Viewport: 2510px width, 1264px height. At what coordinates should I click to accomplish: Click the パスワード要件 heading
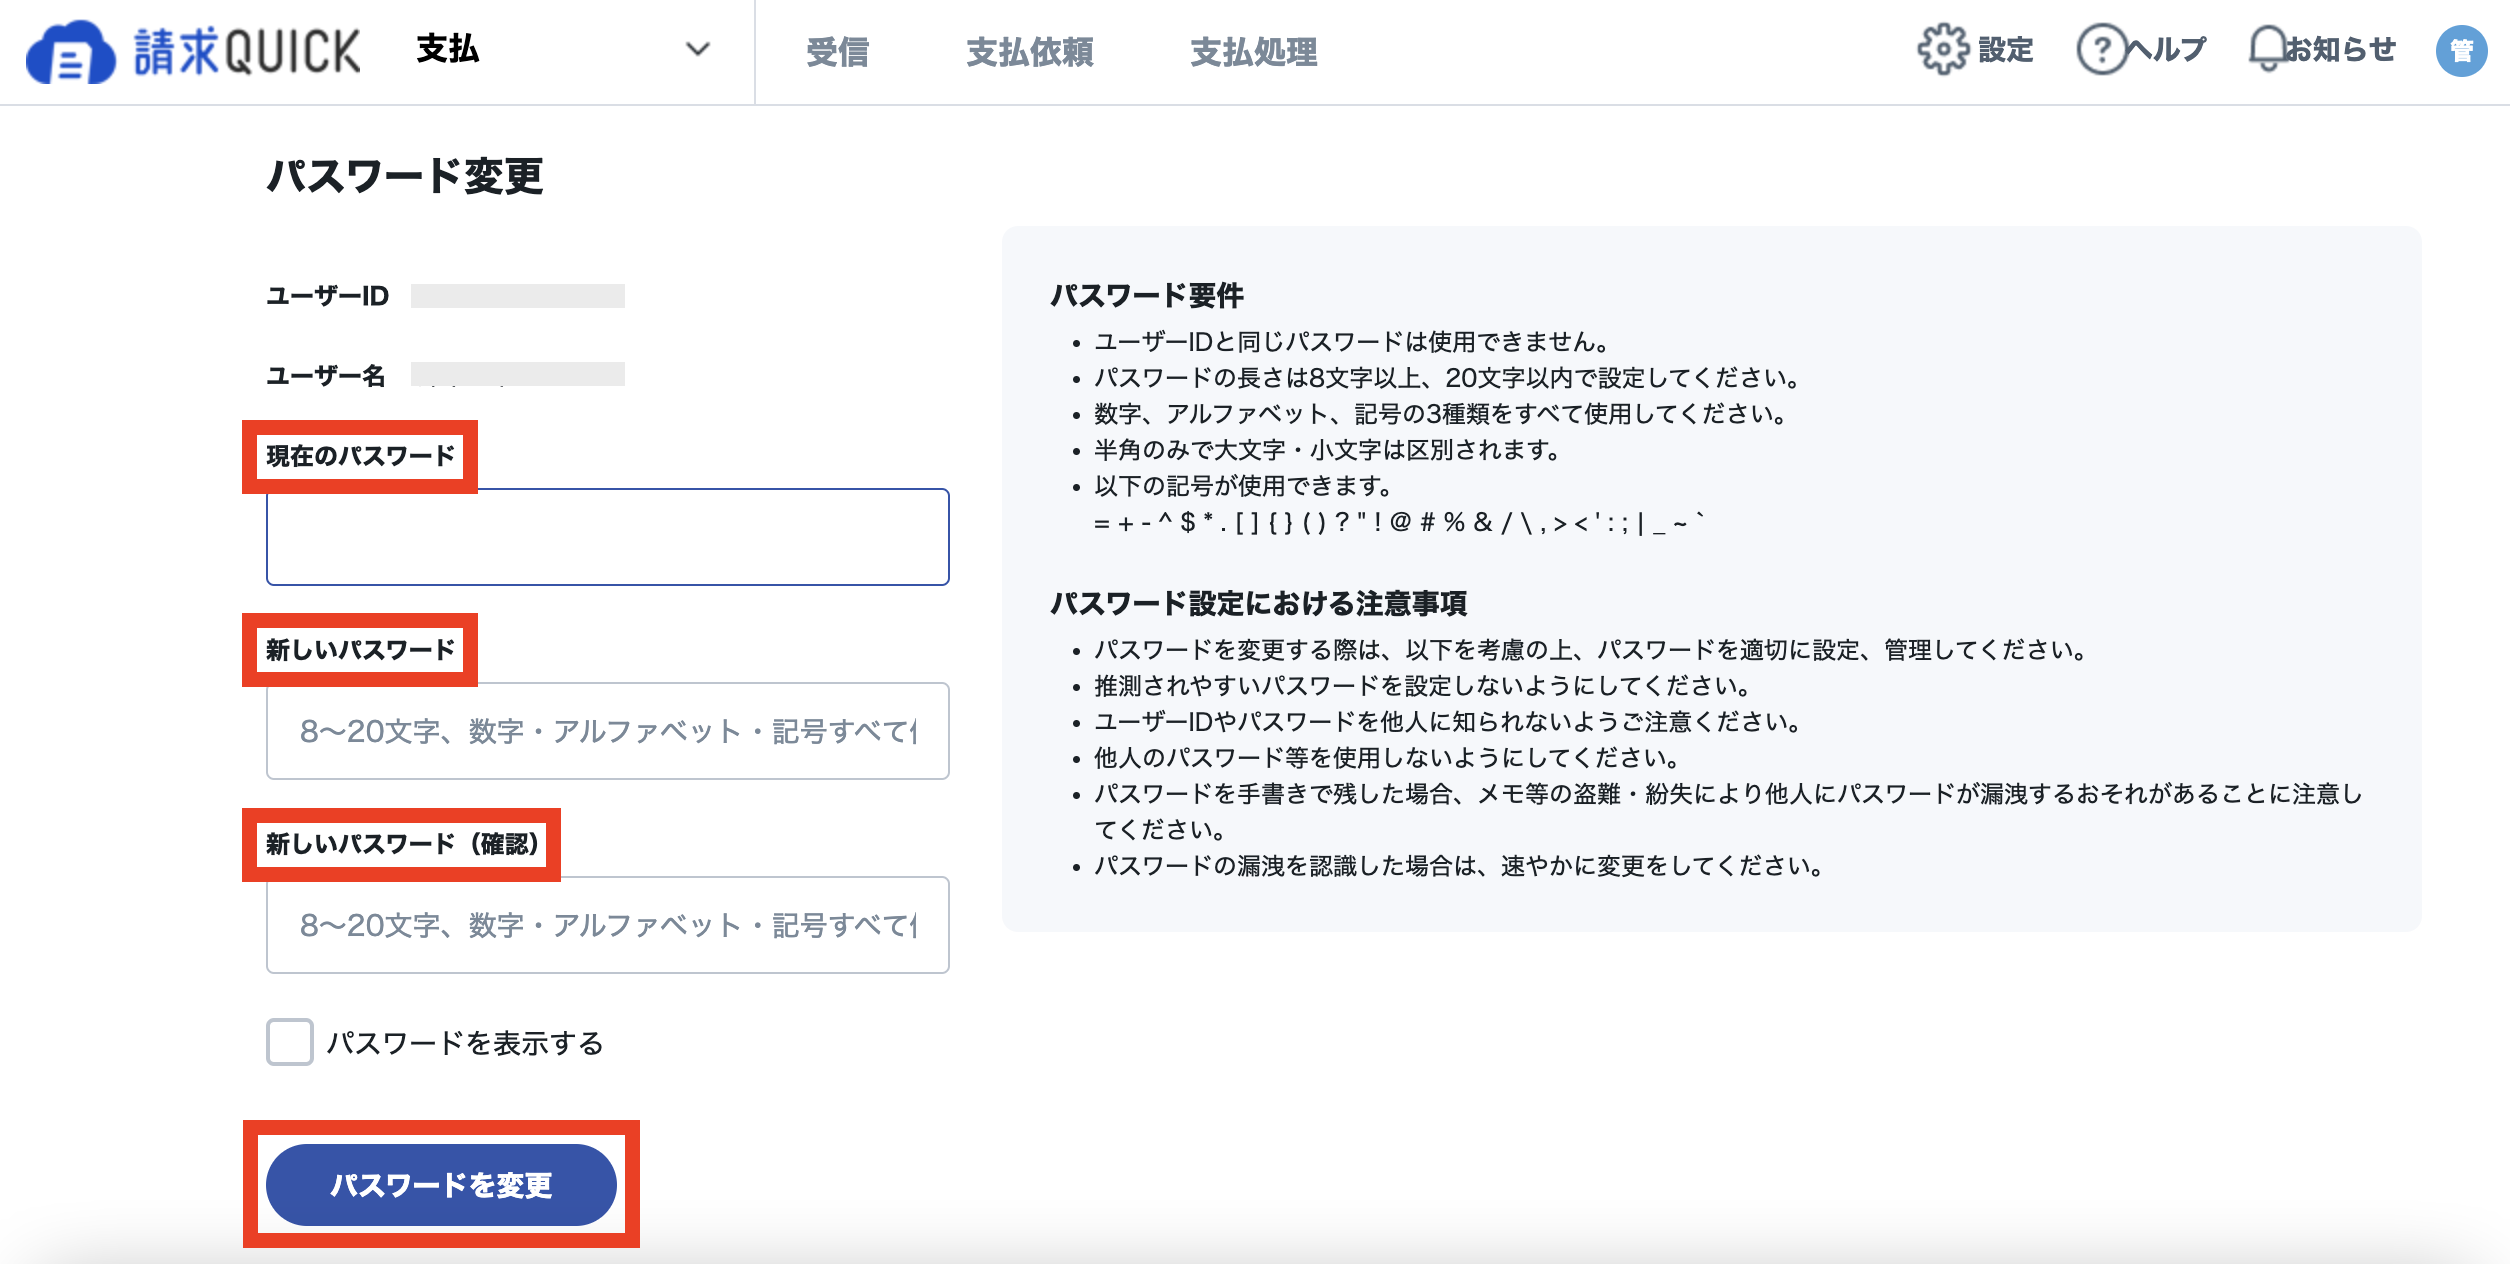[x=1147, y=295]
